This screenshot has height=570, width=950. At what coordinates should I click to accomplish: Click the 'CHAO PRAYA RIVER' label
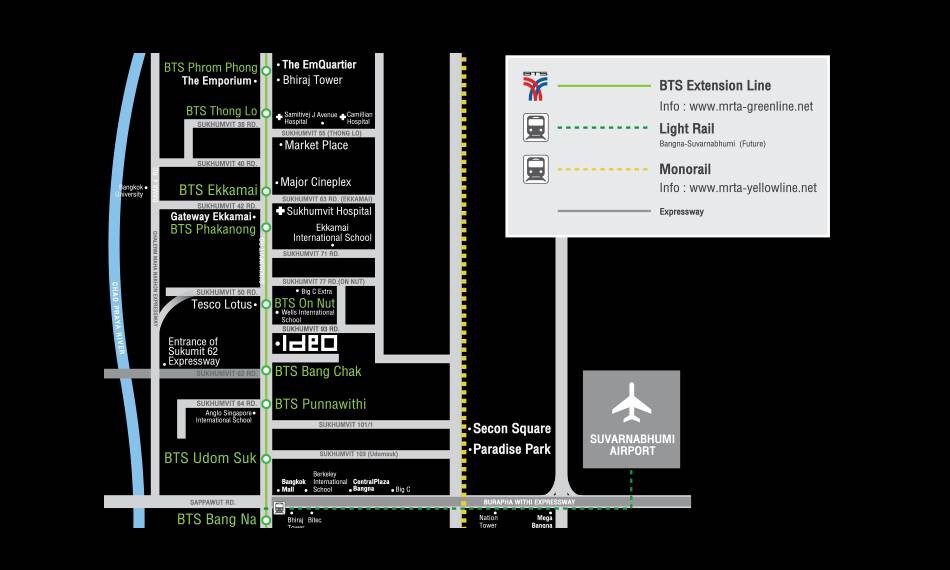[x=118, y=318]
